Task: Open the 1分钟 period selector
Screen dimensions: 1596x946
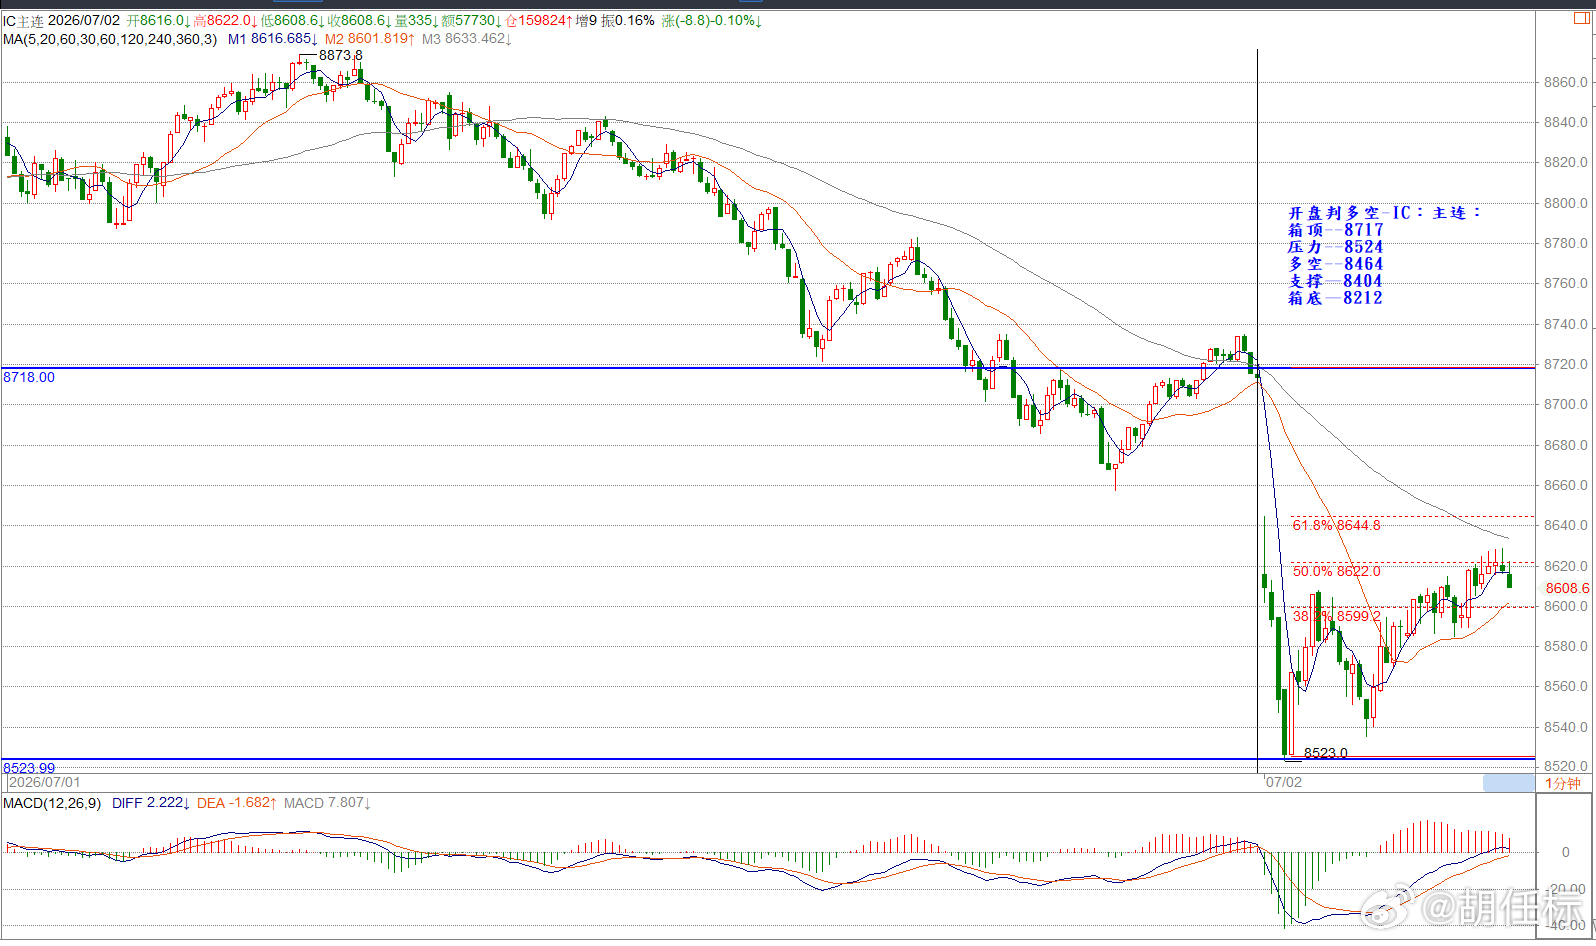Action: click(x=1563, y=783)
